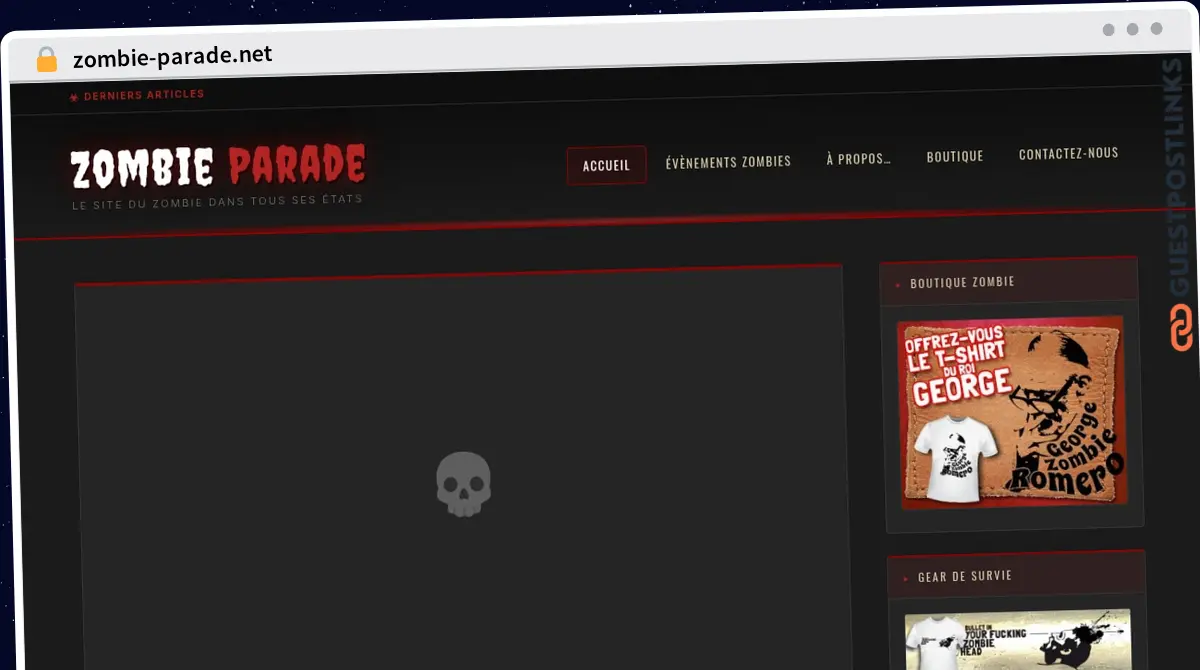This screenshot has height=670, width=1200.
Task: Open the Contactez-nous menu item
Action: 1068,153
